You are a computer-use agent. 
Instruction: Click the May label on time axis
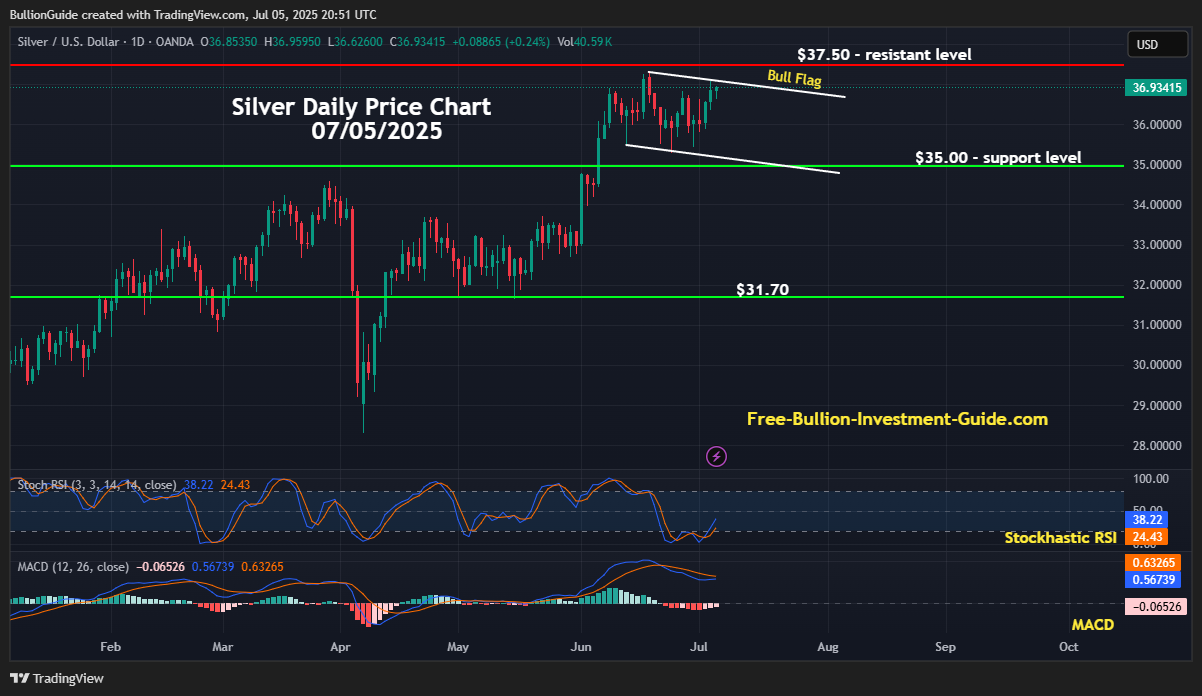[x=457, y=647]
